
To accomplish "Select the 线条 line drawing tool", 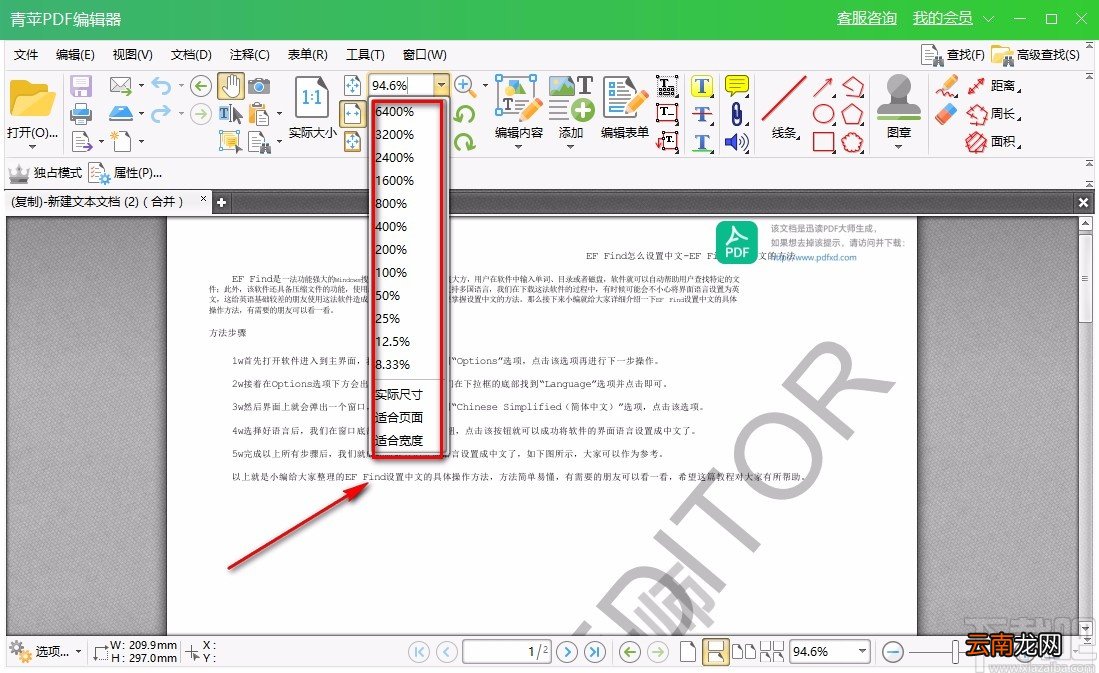I will (x=784, y=107).
